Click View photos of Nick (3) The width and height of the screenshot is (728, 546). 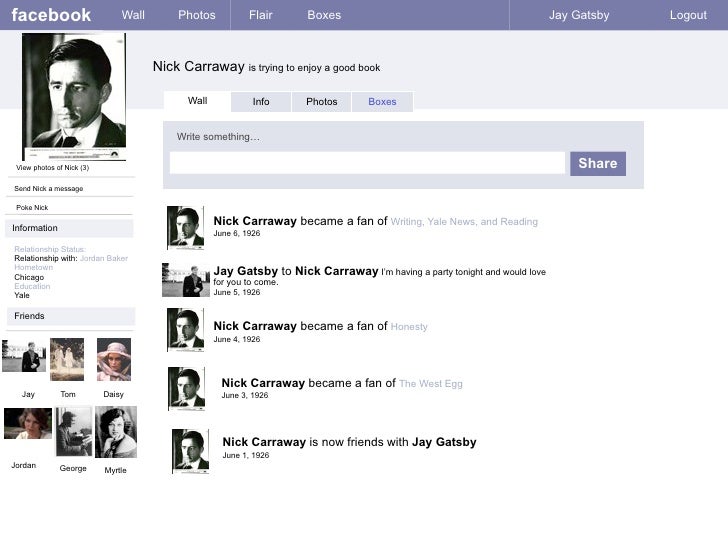coord(52,168)
